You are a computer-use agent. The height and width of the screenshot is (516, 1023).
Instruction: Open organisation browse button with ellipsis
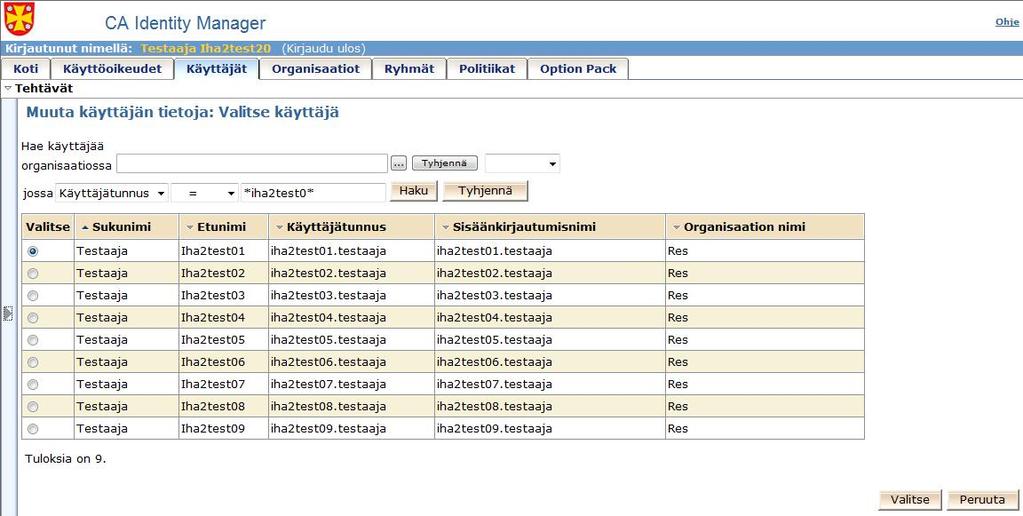pyautogui.click(x=399, y=163)
